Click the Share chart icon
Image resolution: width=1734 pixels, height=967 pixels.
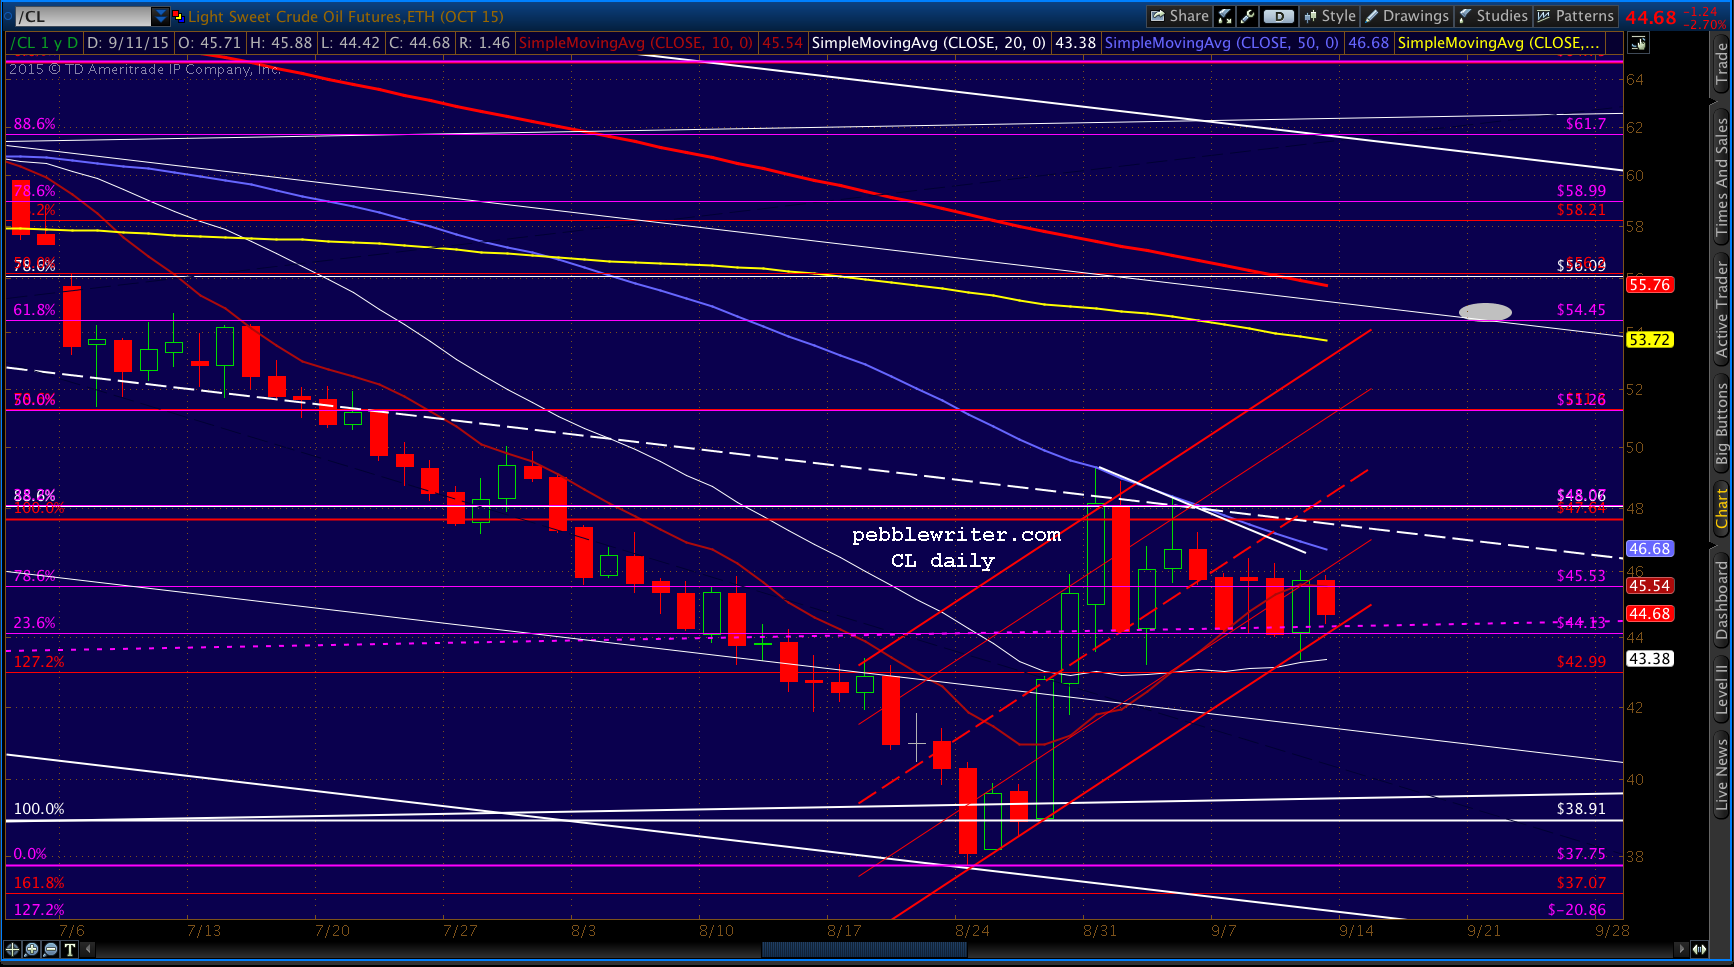(1180, 16)
